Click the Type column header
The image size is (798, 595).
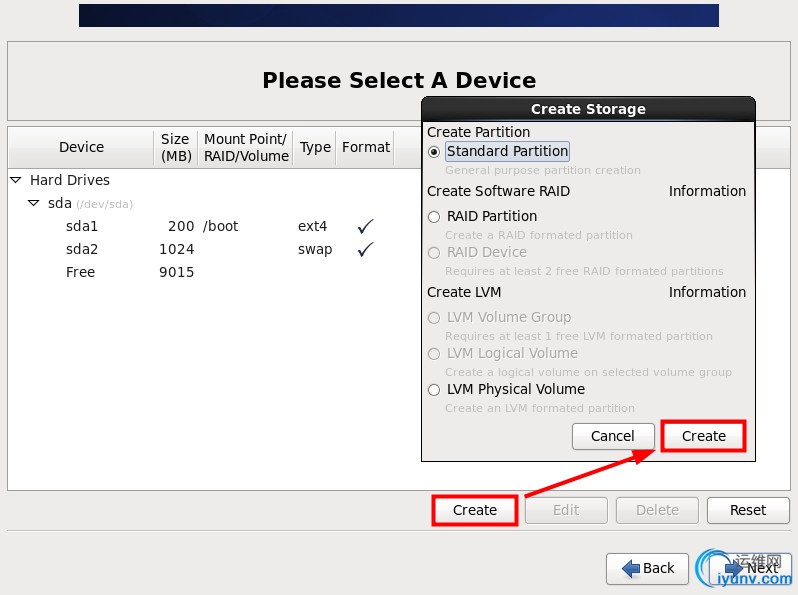[x=315, y=147]
